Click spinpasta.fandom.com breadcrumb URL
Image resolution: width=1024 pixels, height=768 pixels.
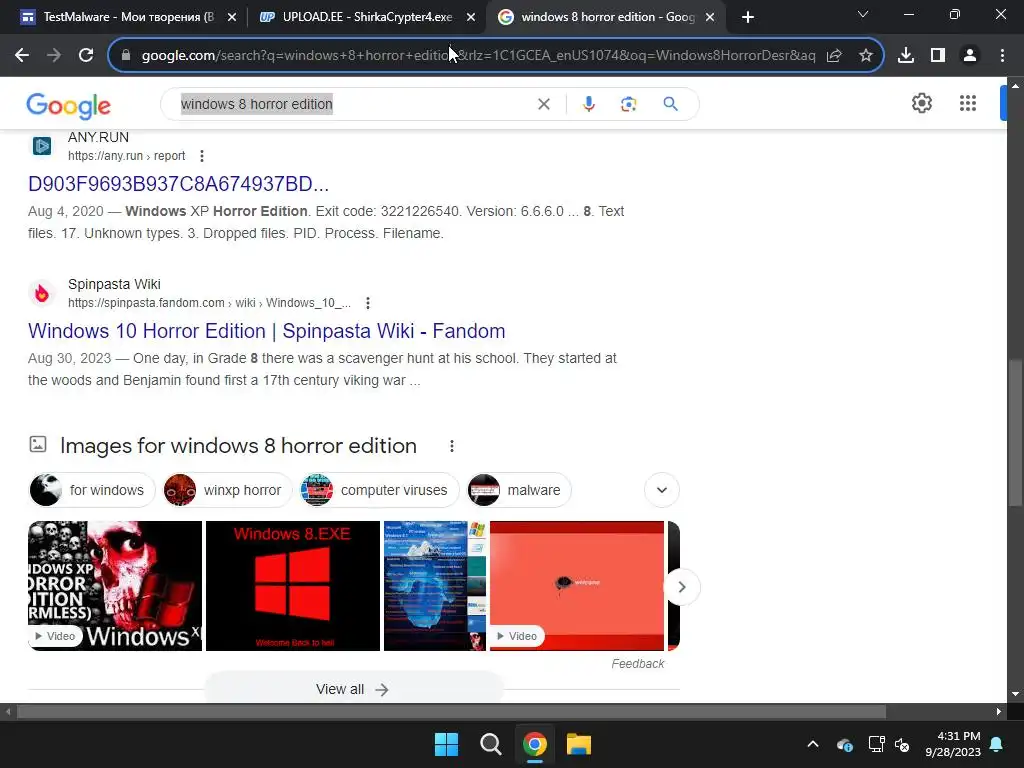pyautogui.click(x=209, y=303)
